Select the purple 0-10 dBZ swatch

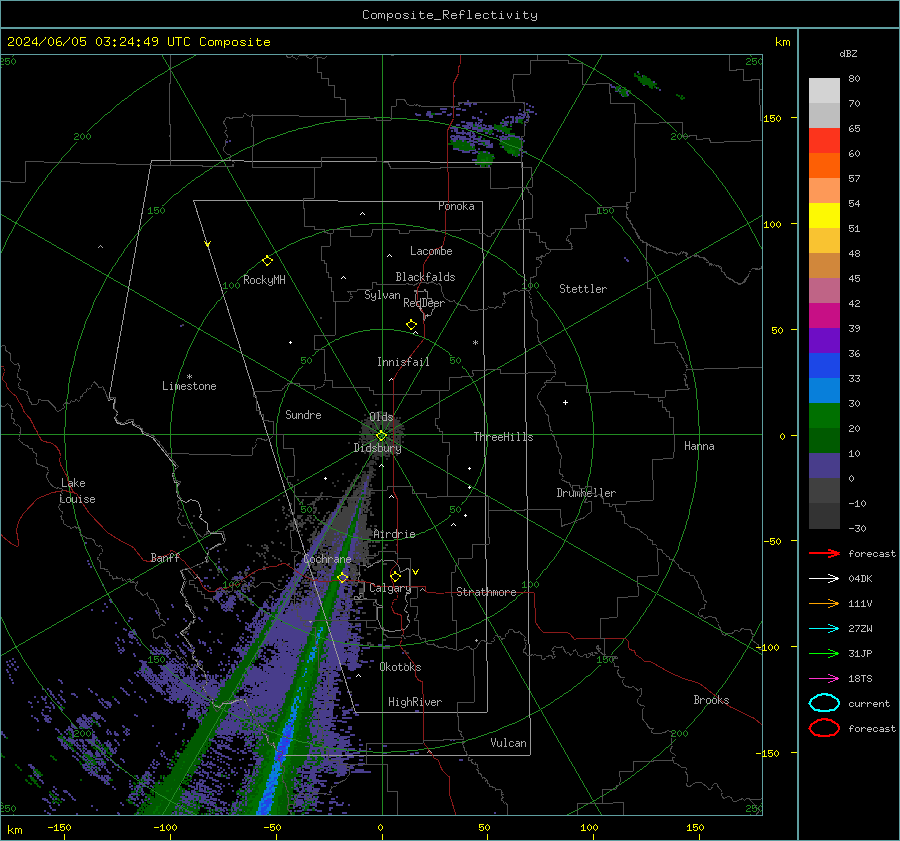pos(824,466)
